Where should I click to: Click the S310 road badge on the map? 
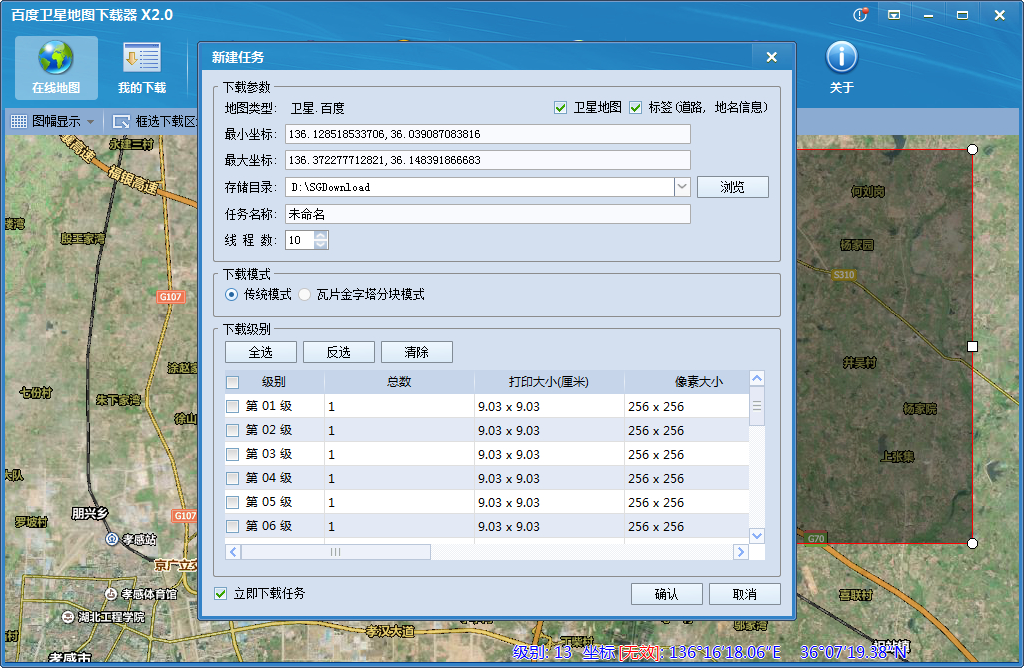(x=845, y=276)
